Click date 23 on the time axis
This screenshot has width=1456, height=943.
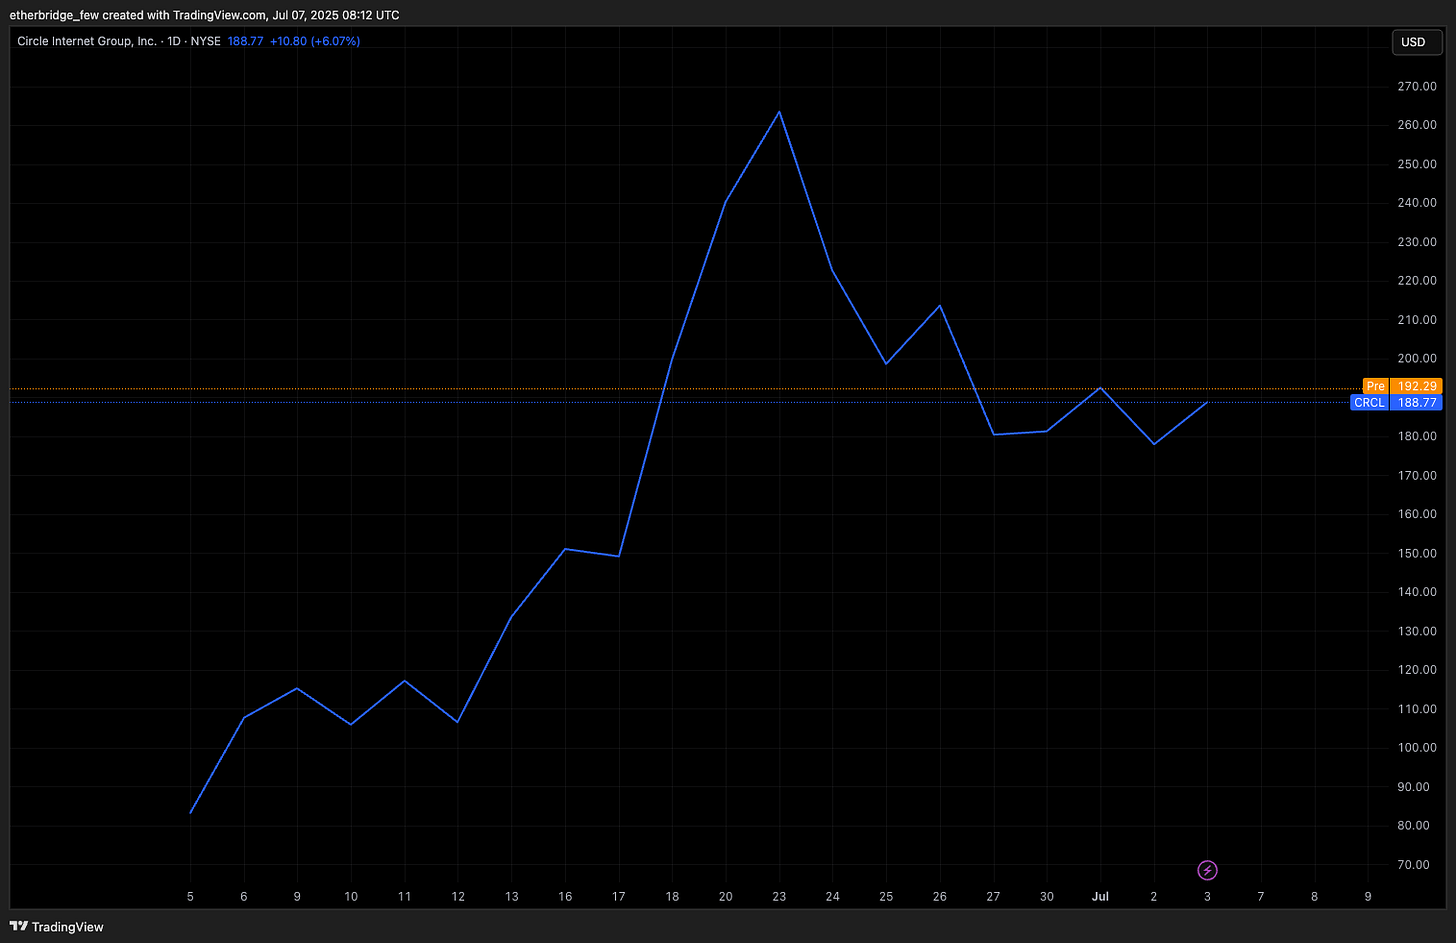[x=779, y=896]
